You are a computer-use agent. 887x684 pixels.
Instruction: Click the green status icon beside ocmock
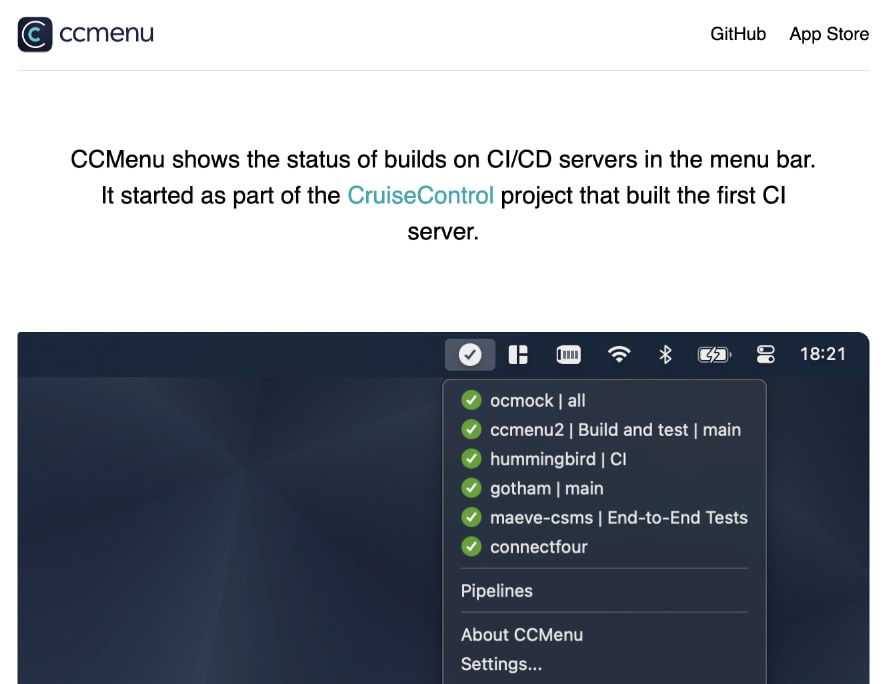(471, 400)
